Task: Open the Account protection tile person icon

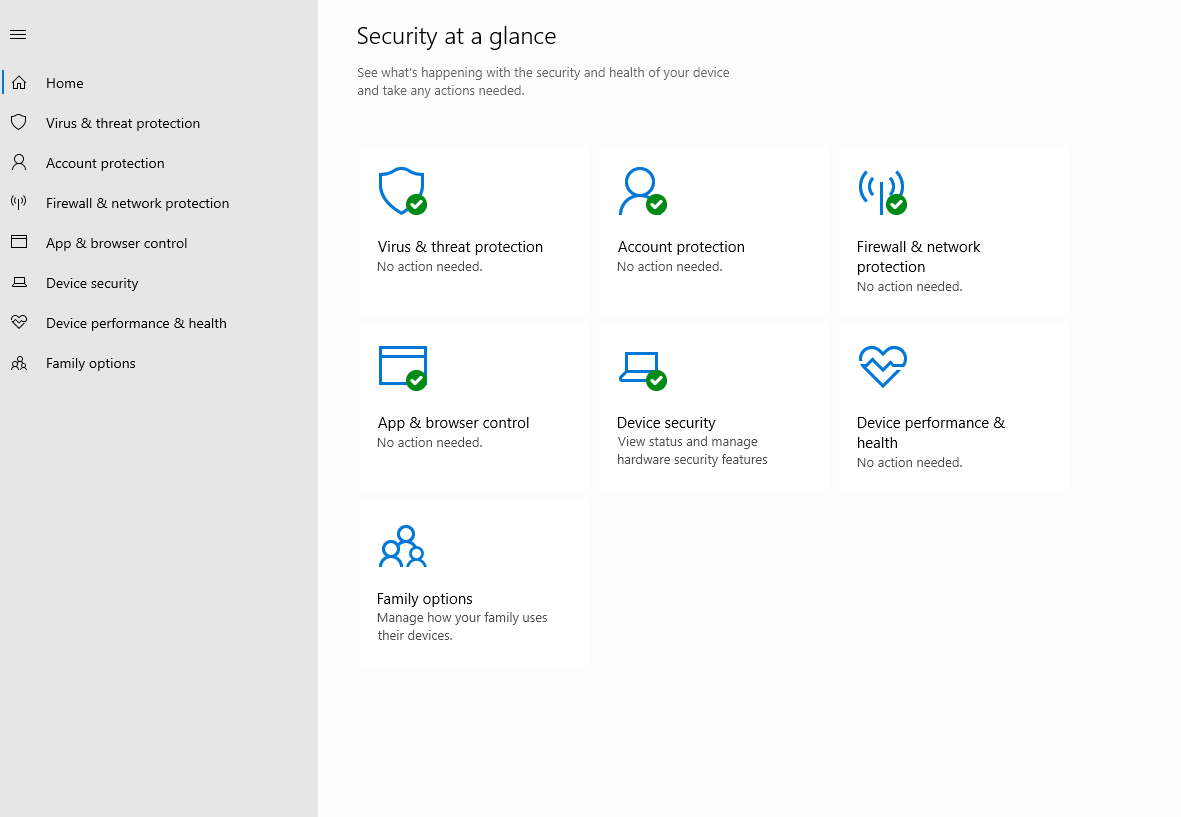Action: click(640, 190)
